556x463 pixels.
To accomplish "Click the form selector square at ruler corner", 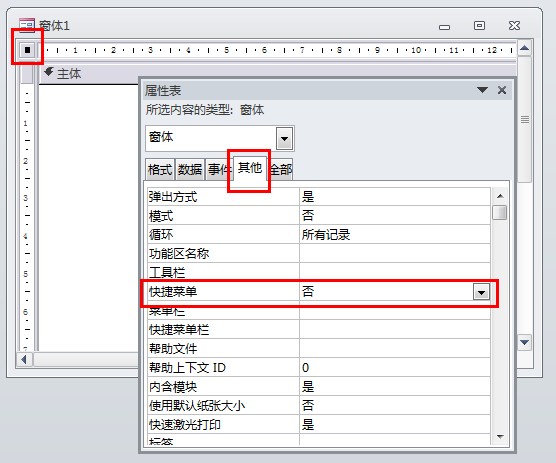I will [27, 50].
